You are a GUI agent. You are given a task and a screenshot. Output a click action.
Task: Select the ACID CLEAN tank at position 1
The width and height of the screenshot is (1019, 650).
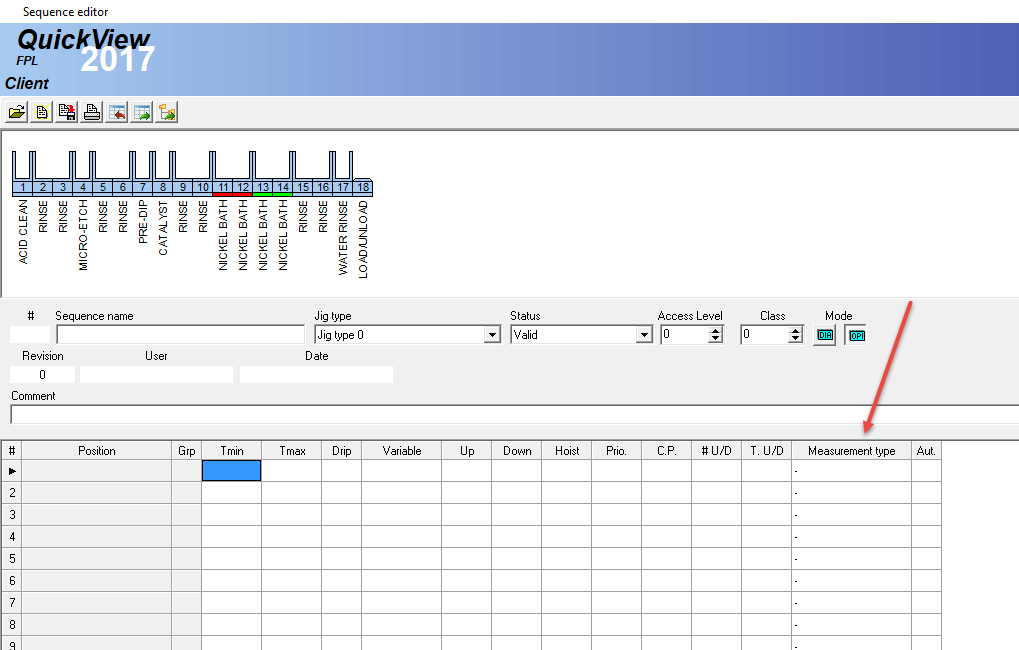pos(22,187)
